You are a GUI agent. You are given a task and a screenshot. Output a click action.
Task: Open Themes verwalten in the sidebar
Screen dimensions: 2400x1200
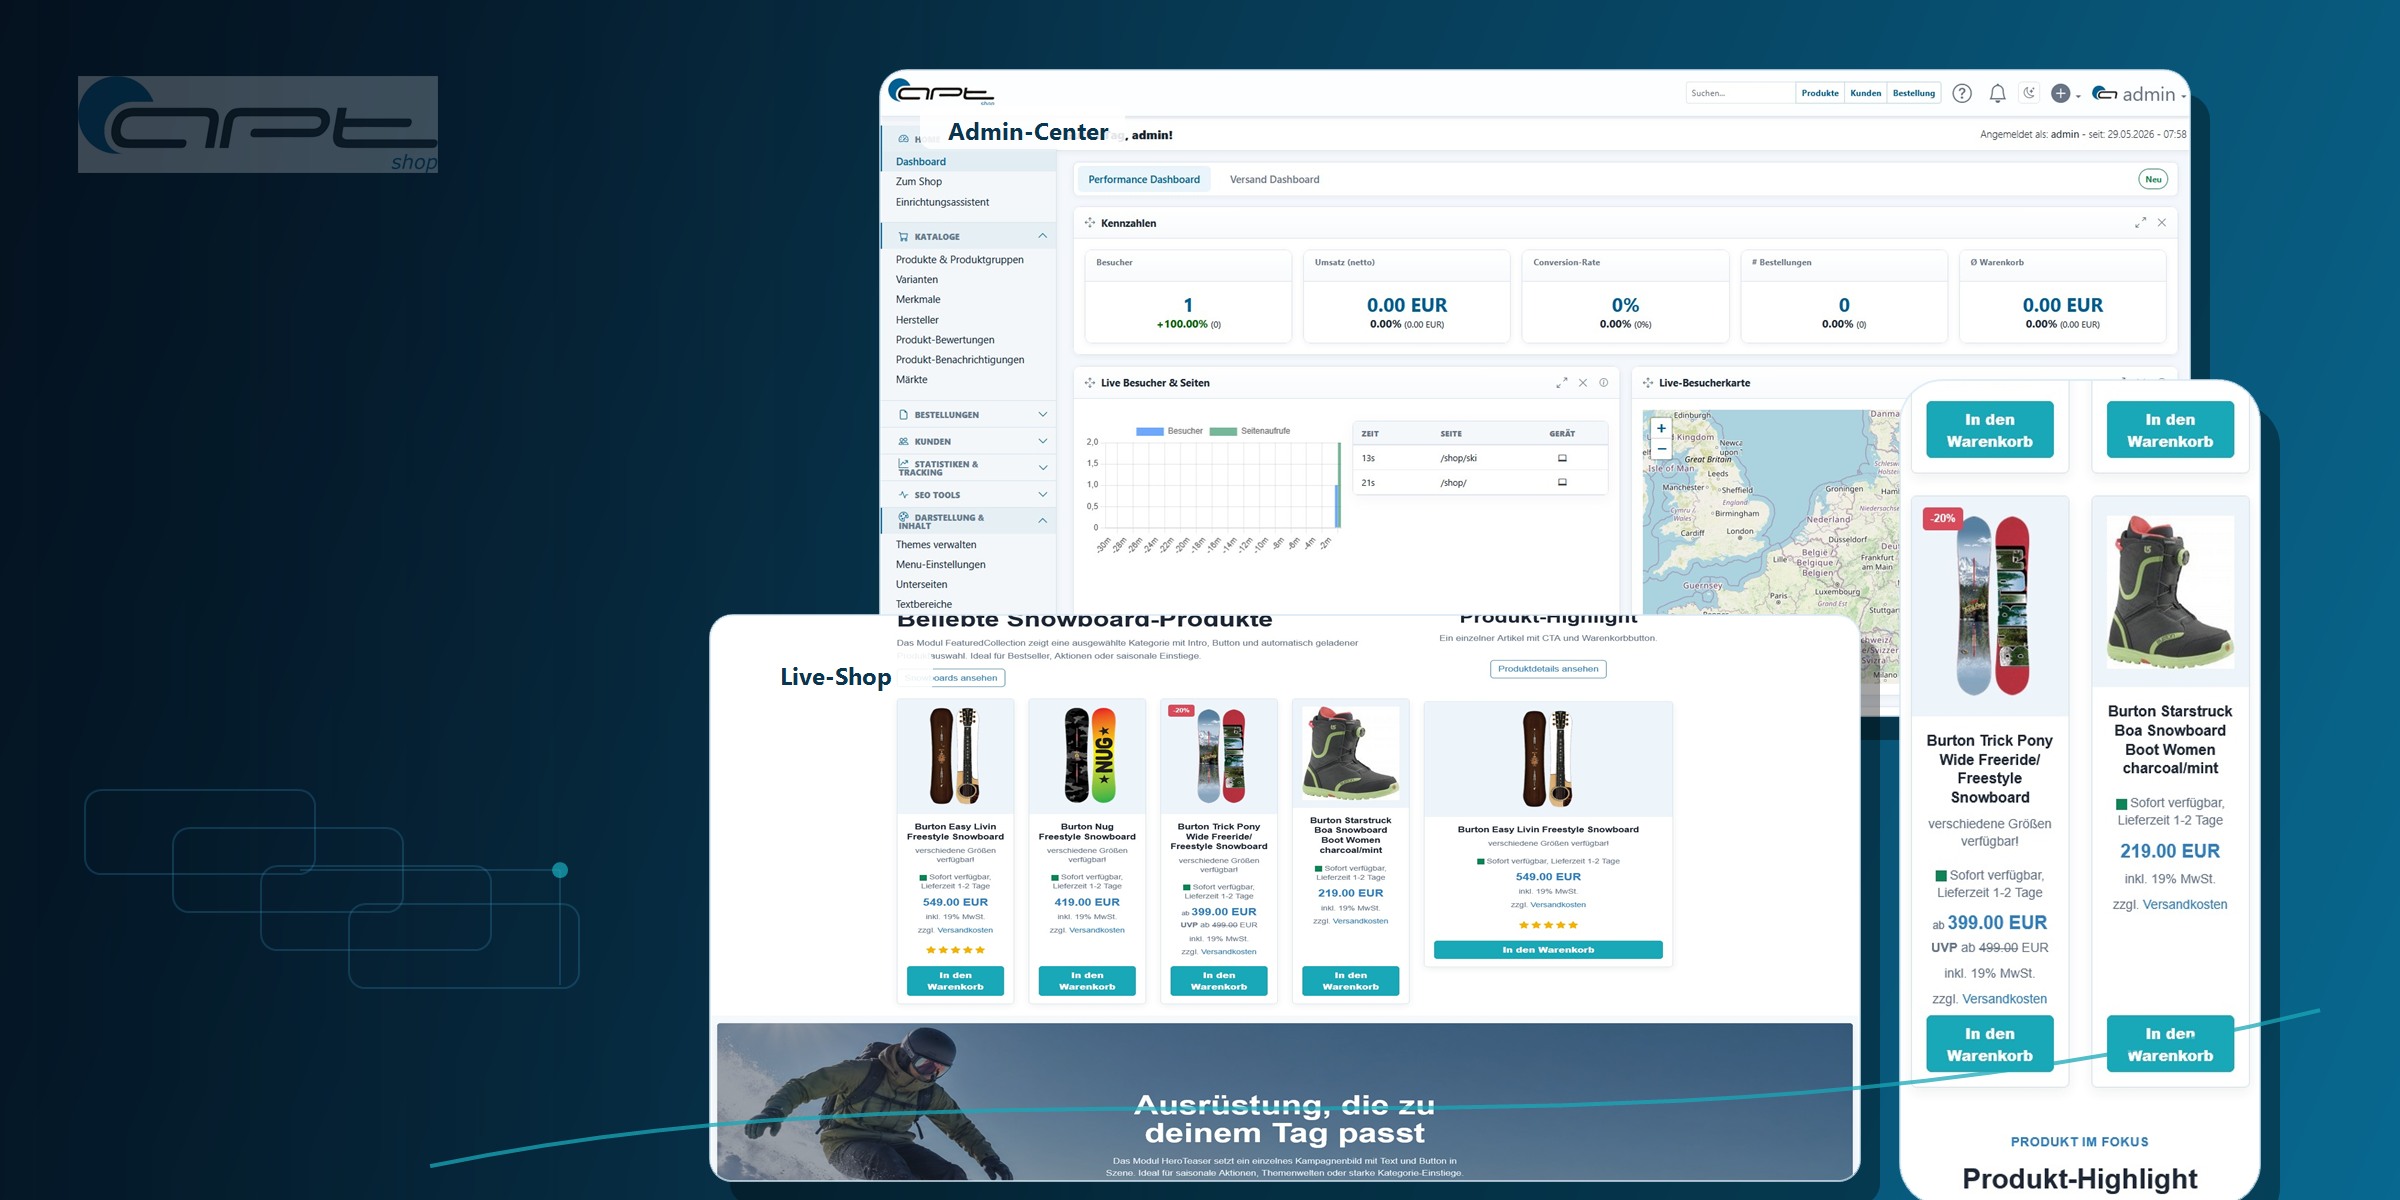pos(936,545)
